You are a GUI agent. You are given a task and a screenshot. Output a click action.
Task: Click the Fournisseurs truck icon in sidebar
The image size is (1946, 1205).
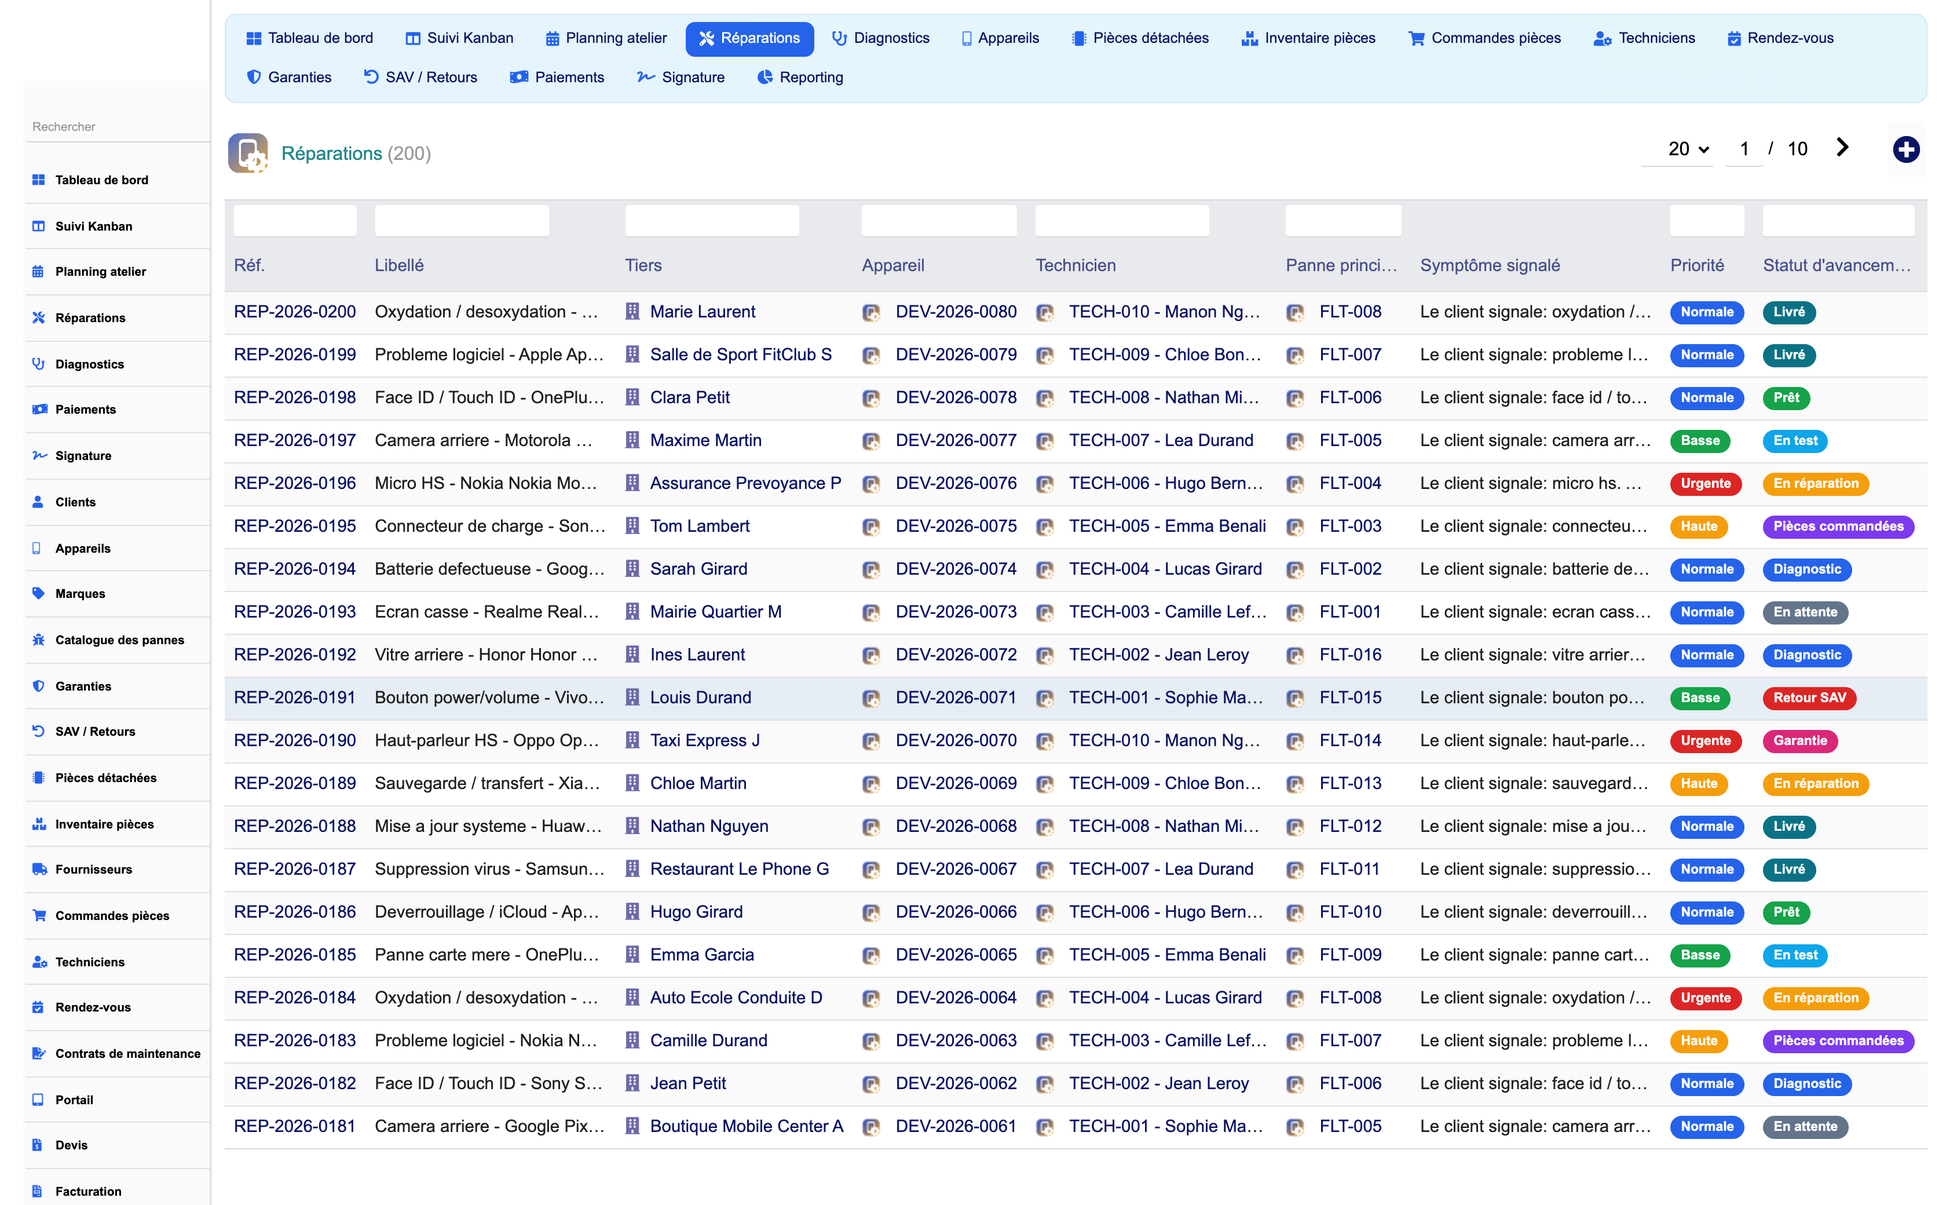39,870
